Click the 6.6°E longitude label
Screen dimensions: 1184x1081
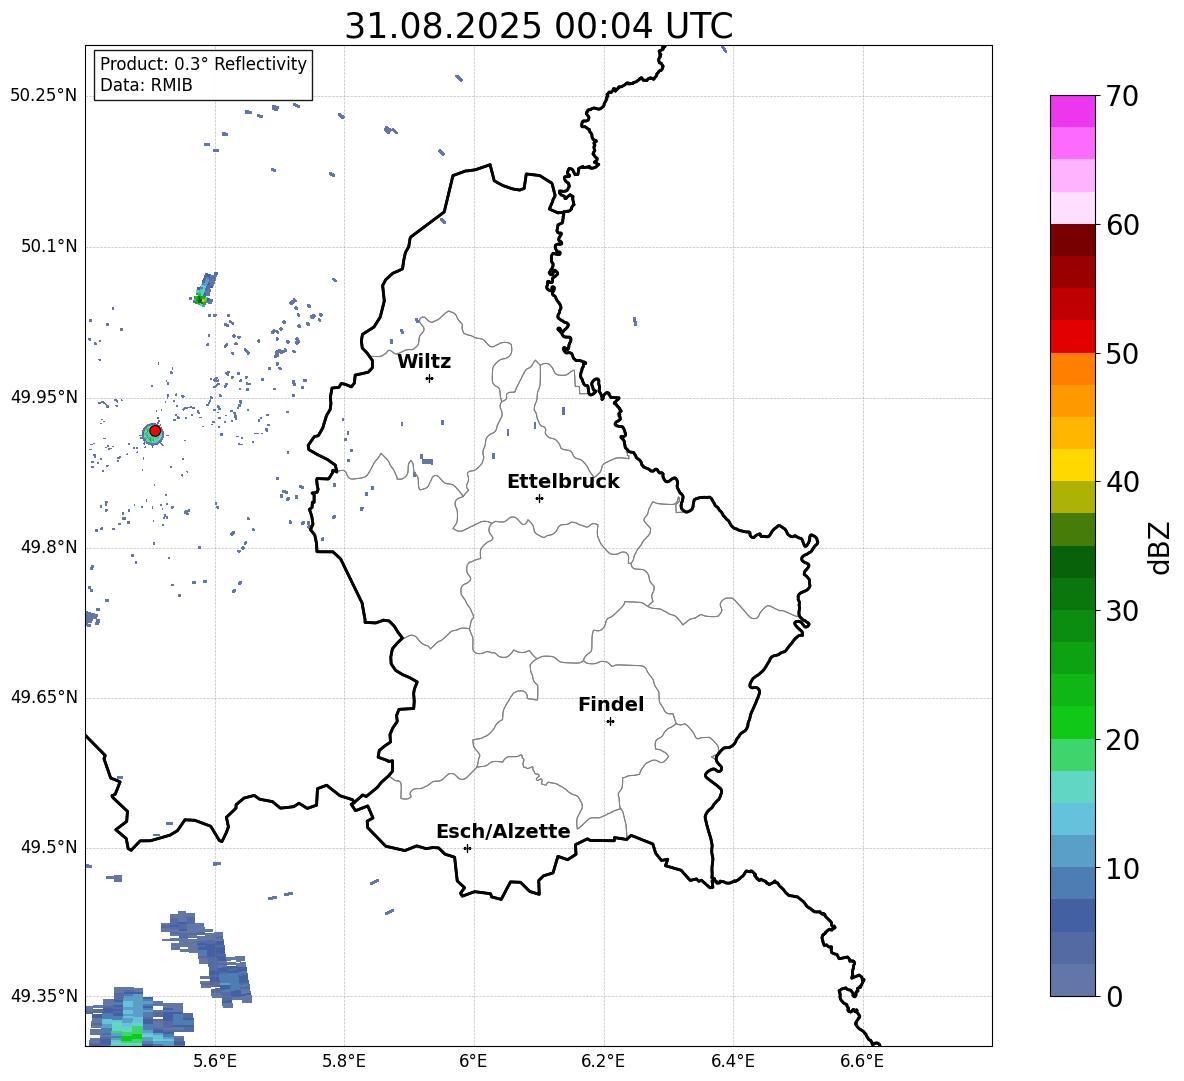point(862,1061)
